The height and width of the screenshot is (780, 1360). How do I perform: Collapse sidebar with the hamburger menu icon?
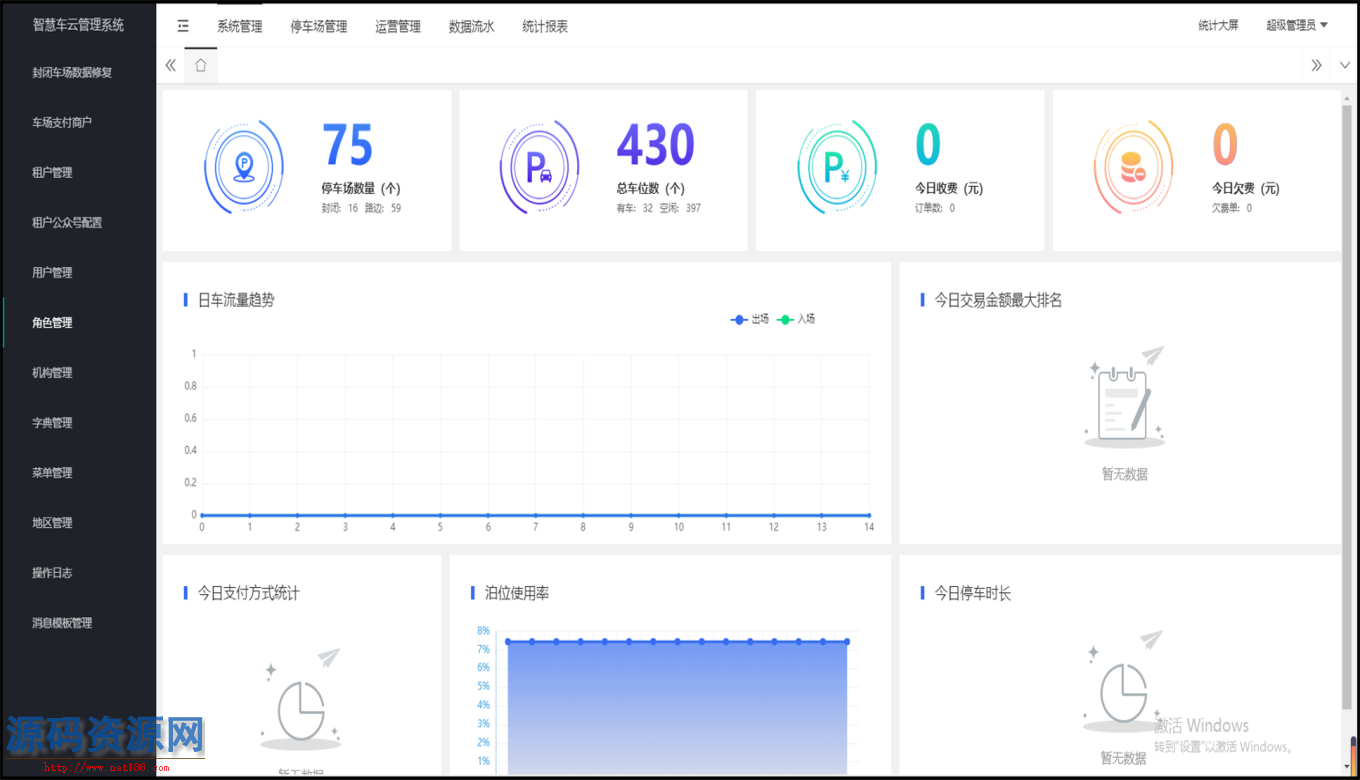pyautogui.click(x=183, y=26)
